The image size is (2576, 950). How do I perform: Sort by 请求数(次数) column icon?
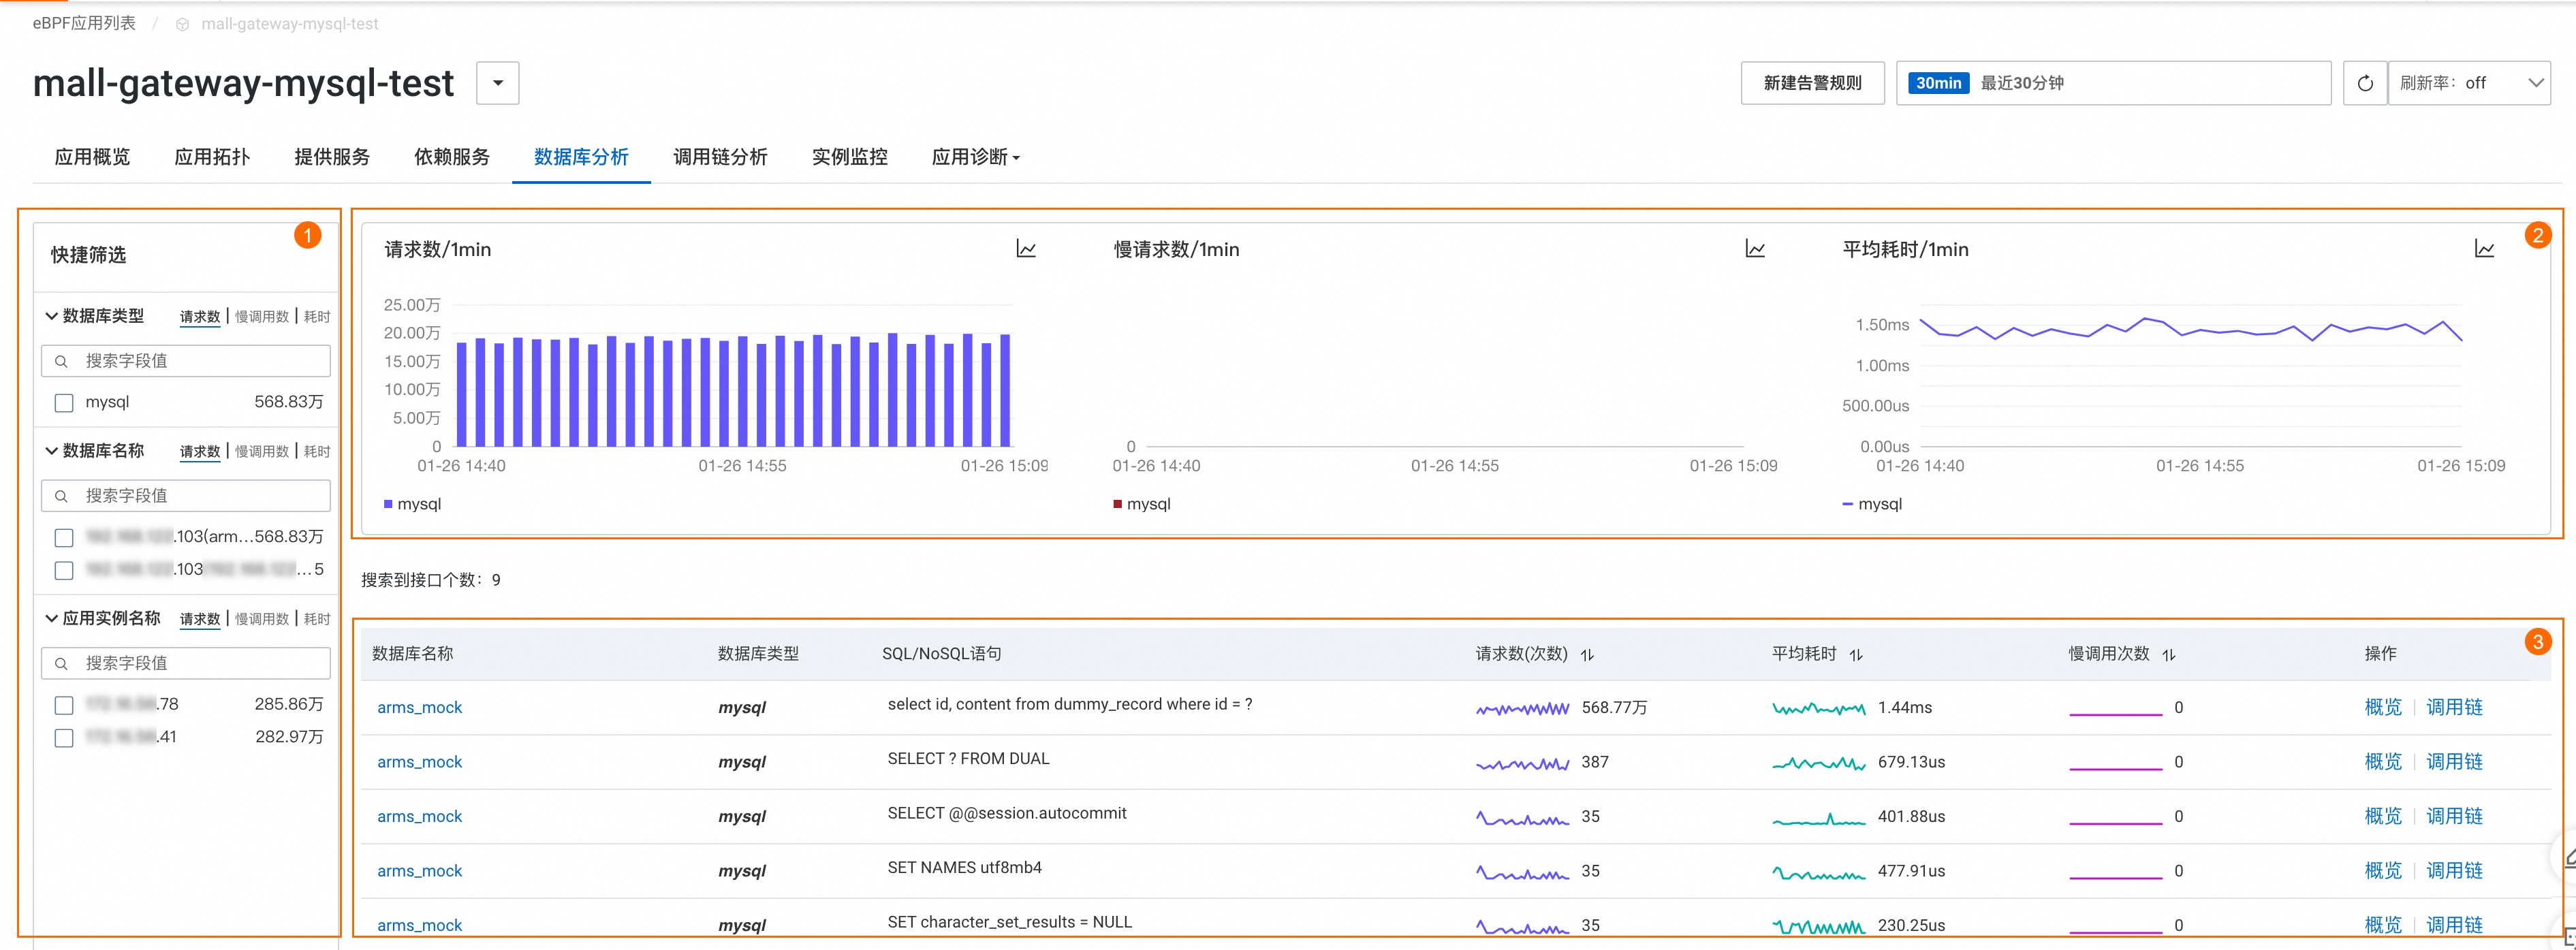[x=1587, y=655]
